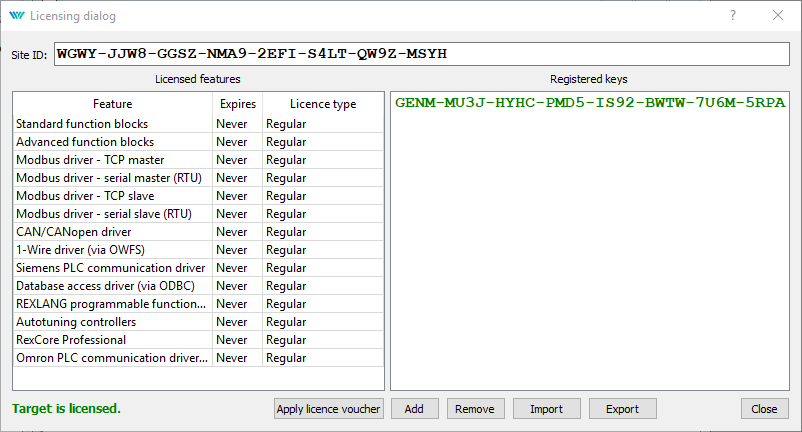Select the RexCore Professional row
Viewport: 802px width, 432px height.
(198, 340)
